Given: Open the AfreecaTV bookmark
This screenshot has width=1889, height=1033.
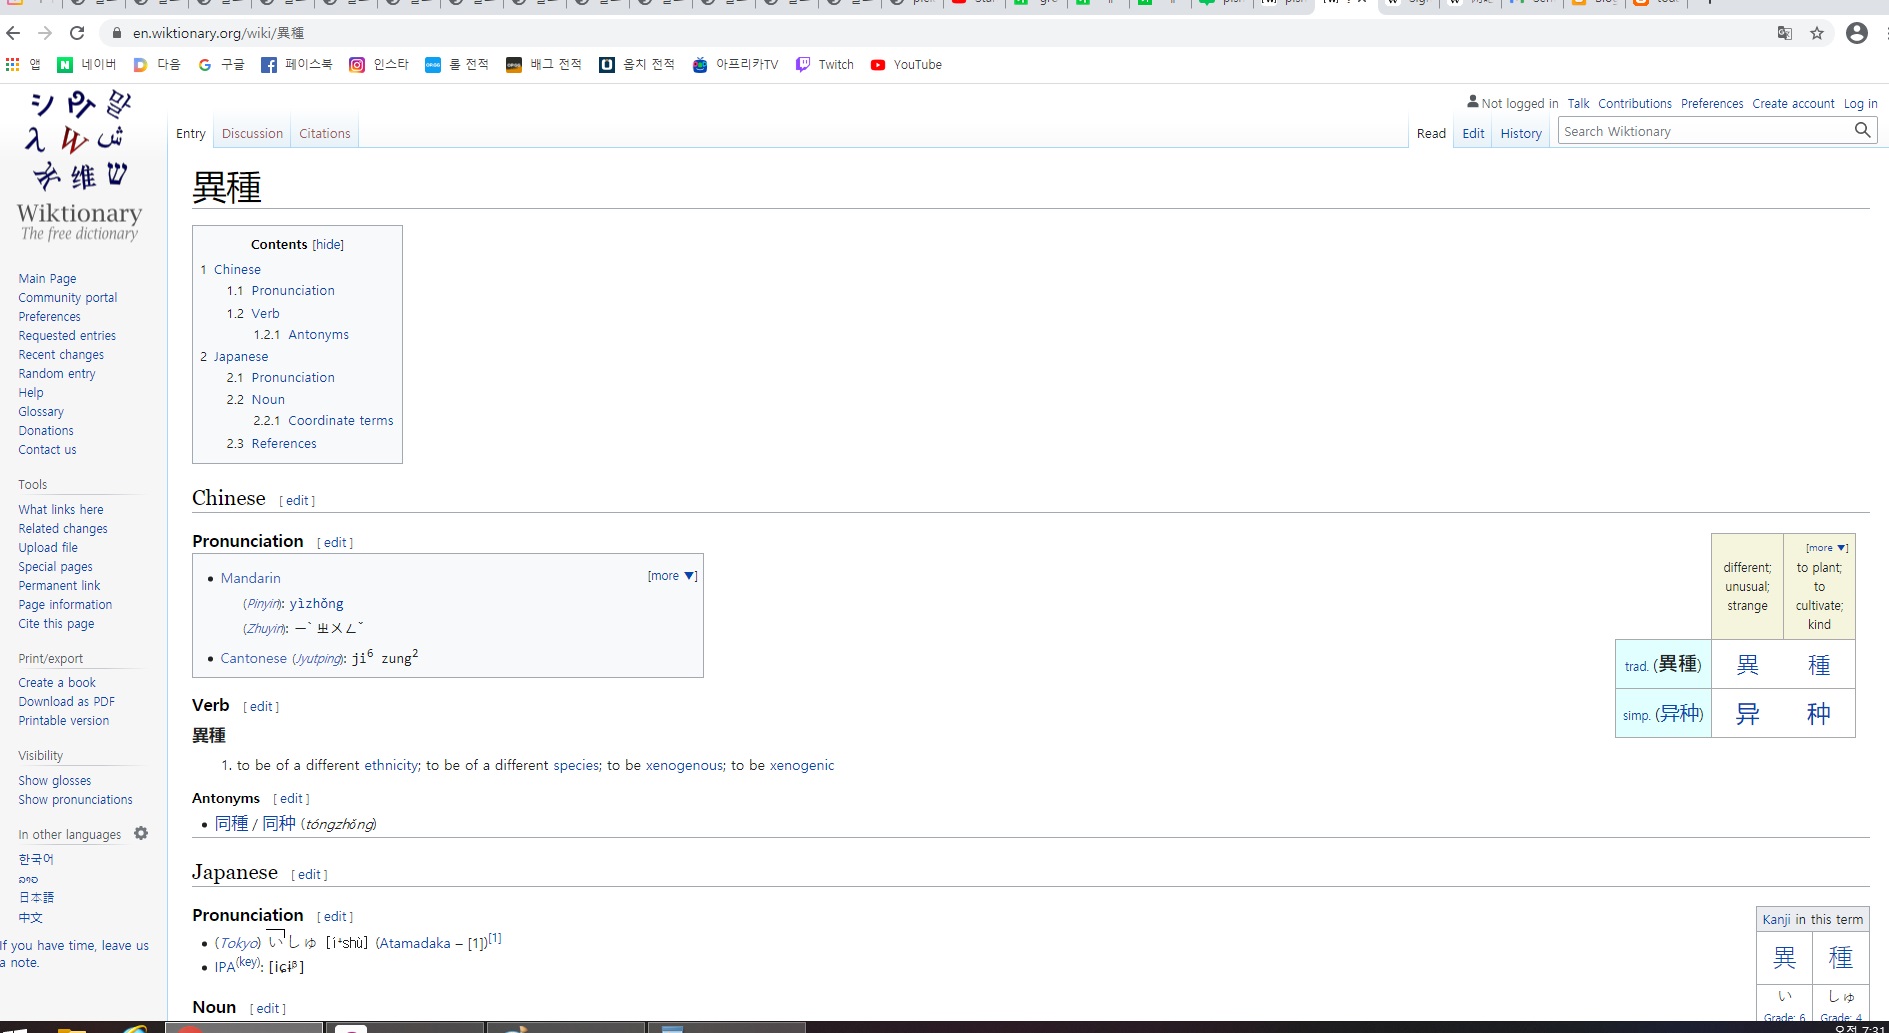Looking at the screenshot, I should pyautogui.click(x=735, y=64).
